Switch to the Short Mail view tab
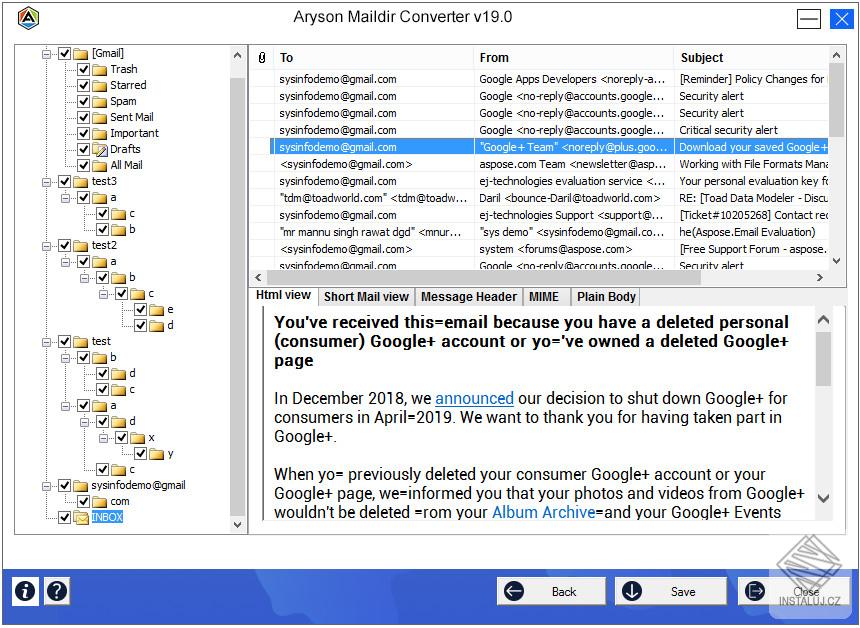 click(x=366, y=297)
